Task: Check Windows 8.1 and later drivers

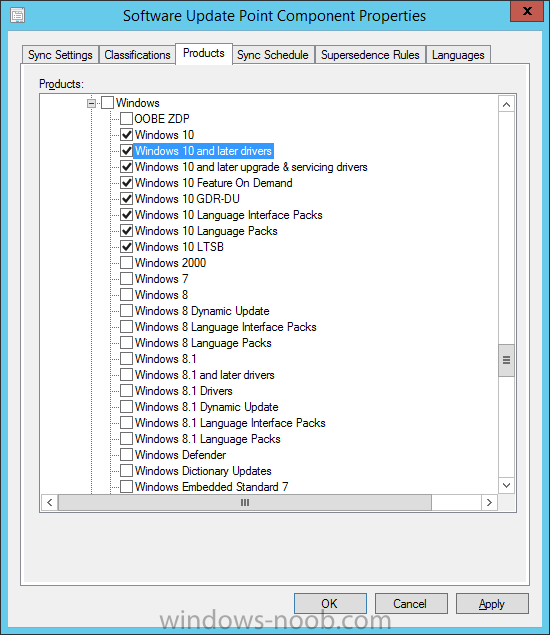Action: (126, 375)
